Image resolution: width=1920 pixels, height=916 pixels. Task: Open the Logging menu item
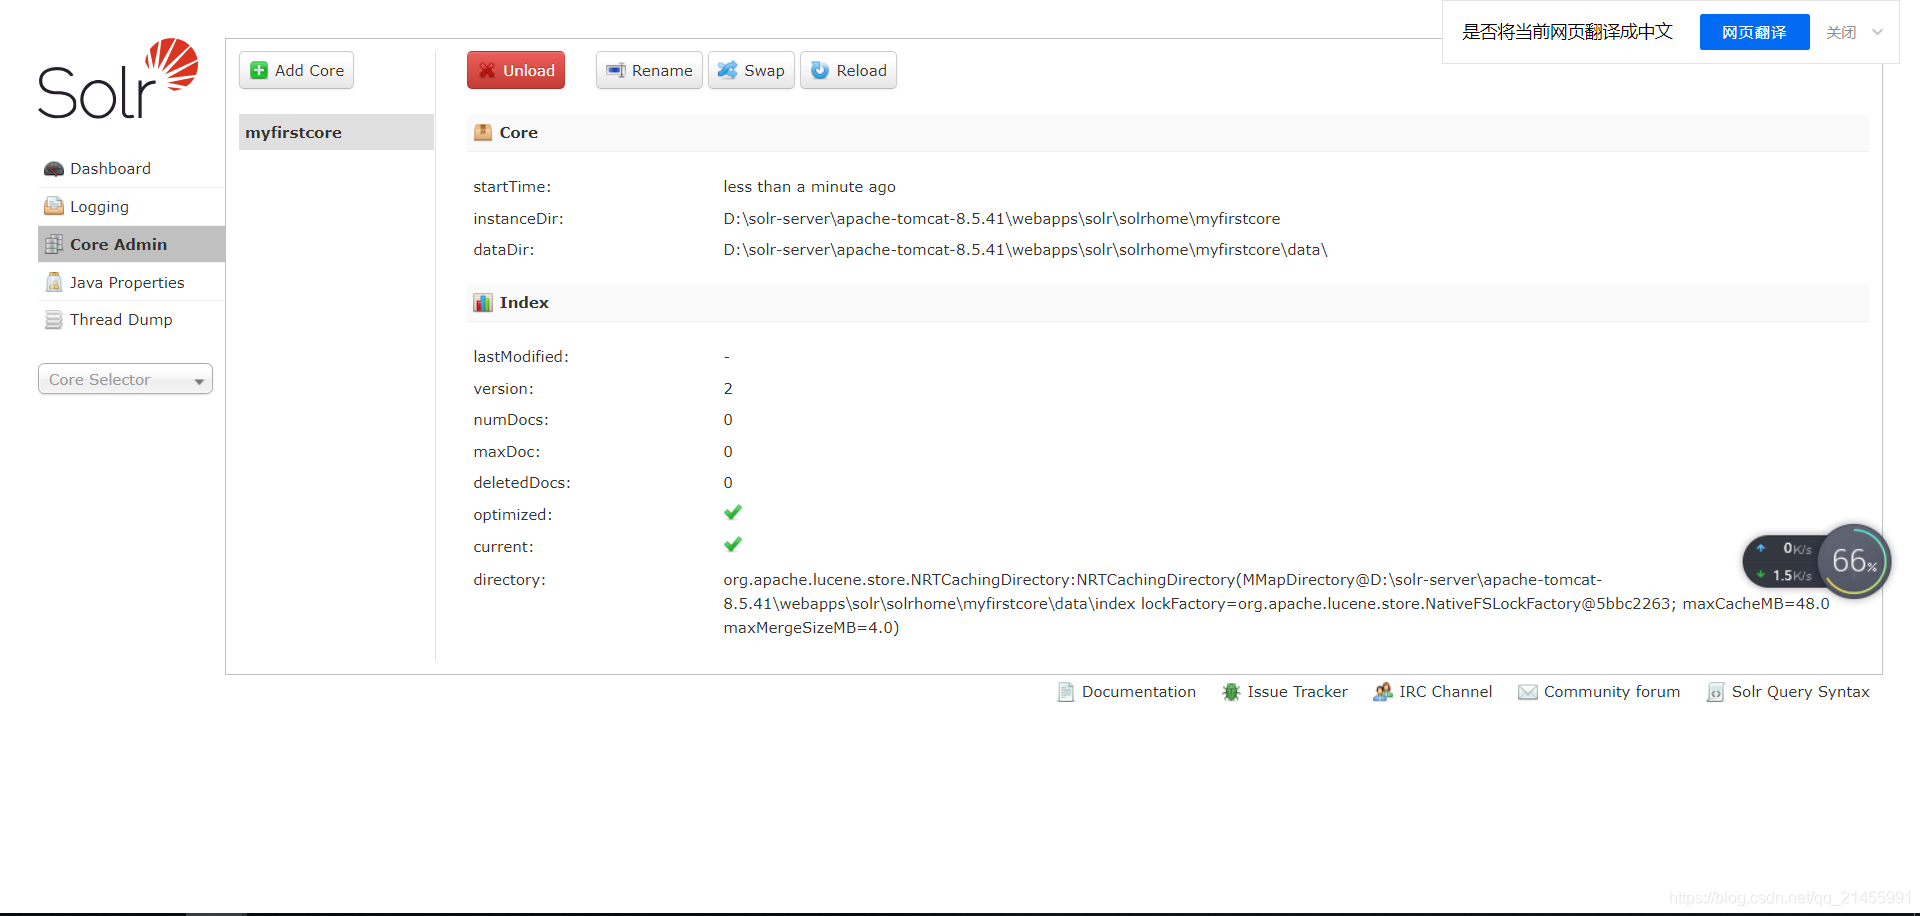pyautogui.click(x=131, y=206)
